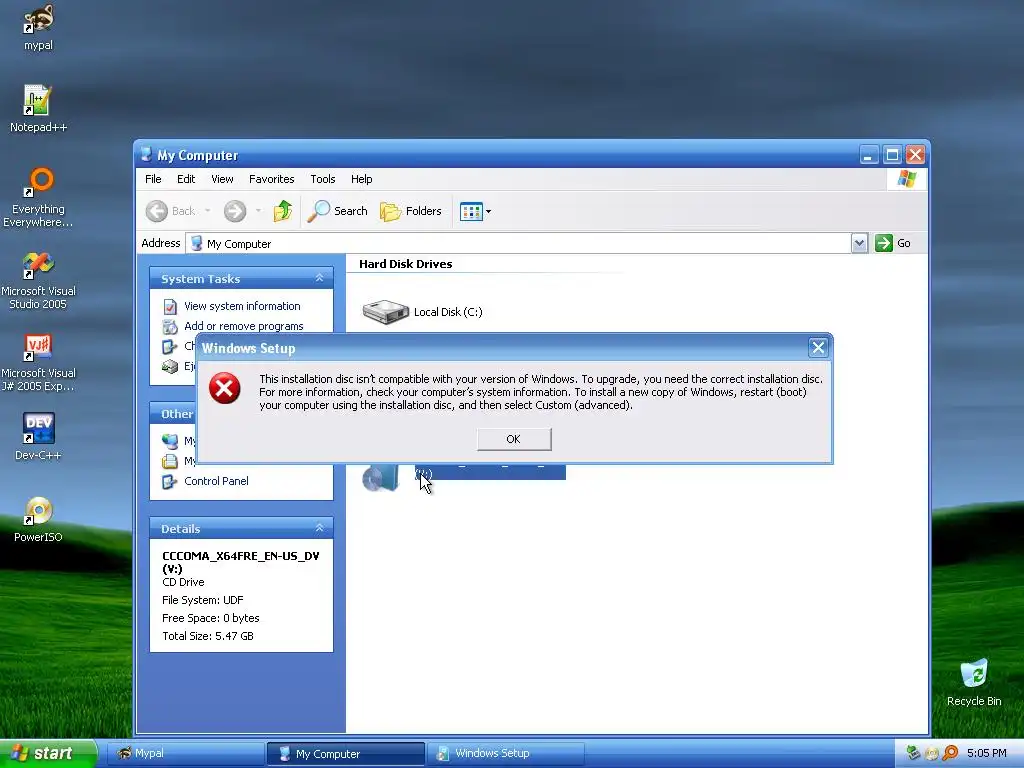1024x768 pixels.
Task: Click View system information link
Action: pyautogui.click(x=242, y=306)
